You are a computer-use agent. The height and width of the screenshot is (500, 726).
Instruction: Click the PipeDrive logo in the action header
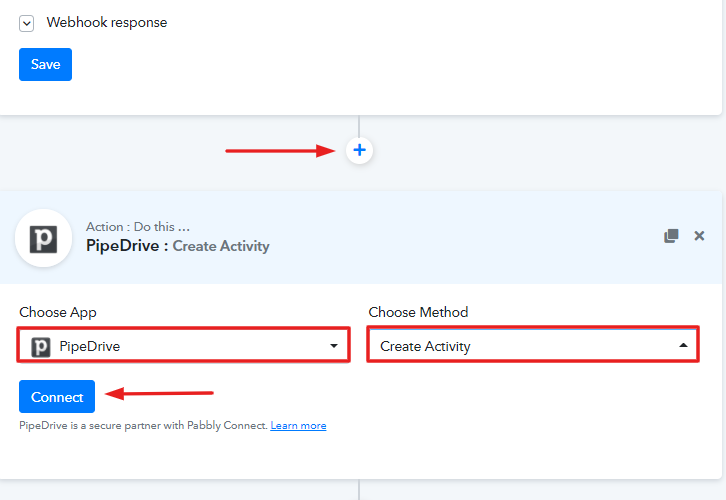[44, 238]
